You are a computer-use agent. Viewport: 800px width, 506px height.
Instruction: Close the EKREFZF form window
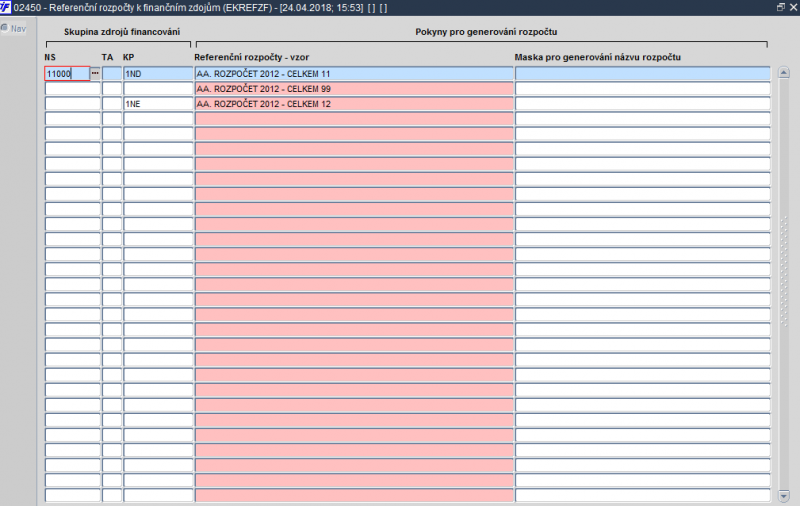click(x=793, y=8)
